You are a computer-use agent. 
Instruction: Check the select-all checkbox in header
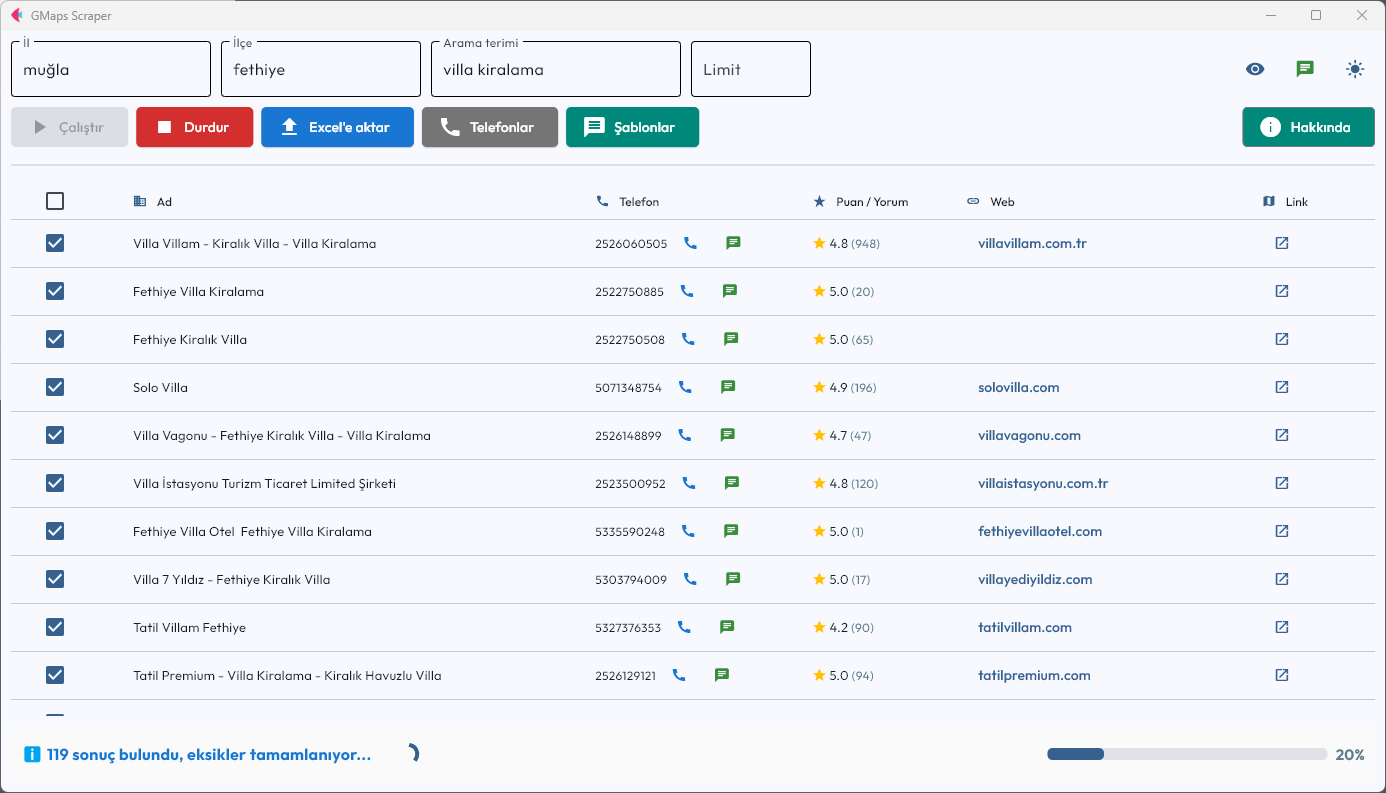tap(55, 201)
